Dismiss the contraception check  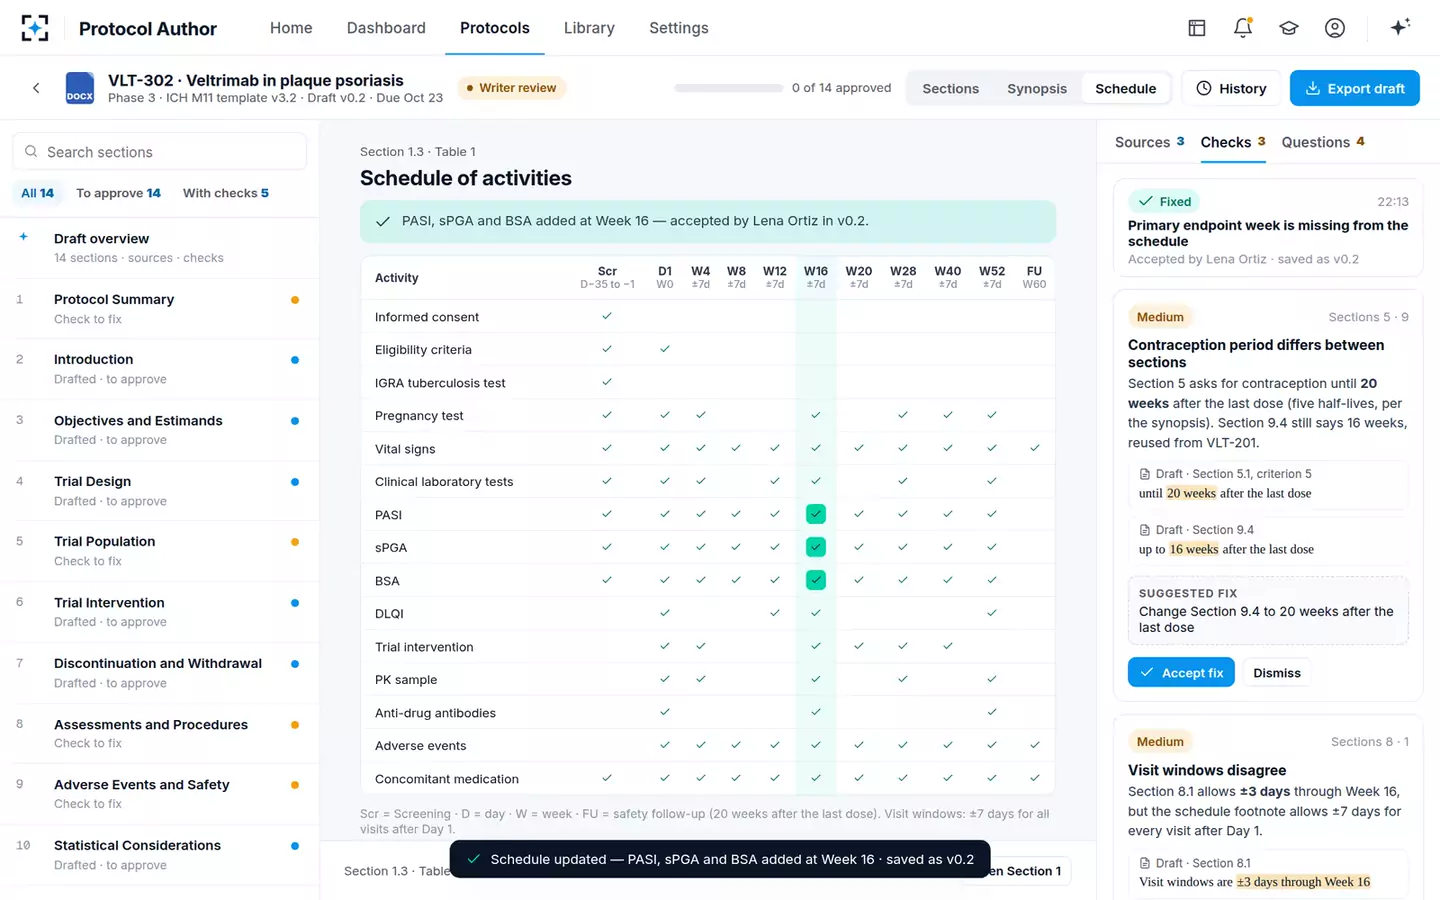(1277, 673)
